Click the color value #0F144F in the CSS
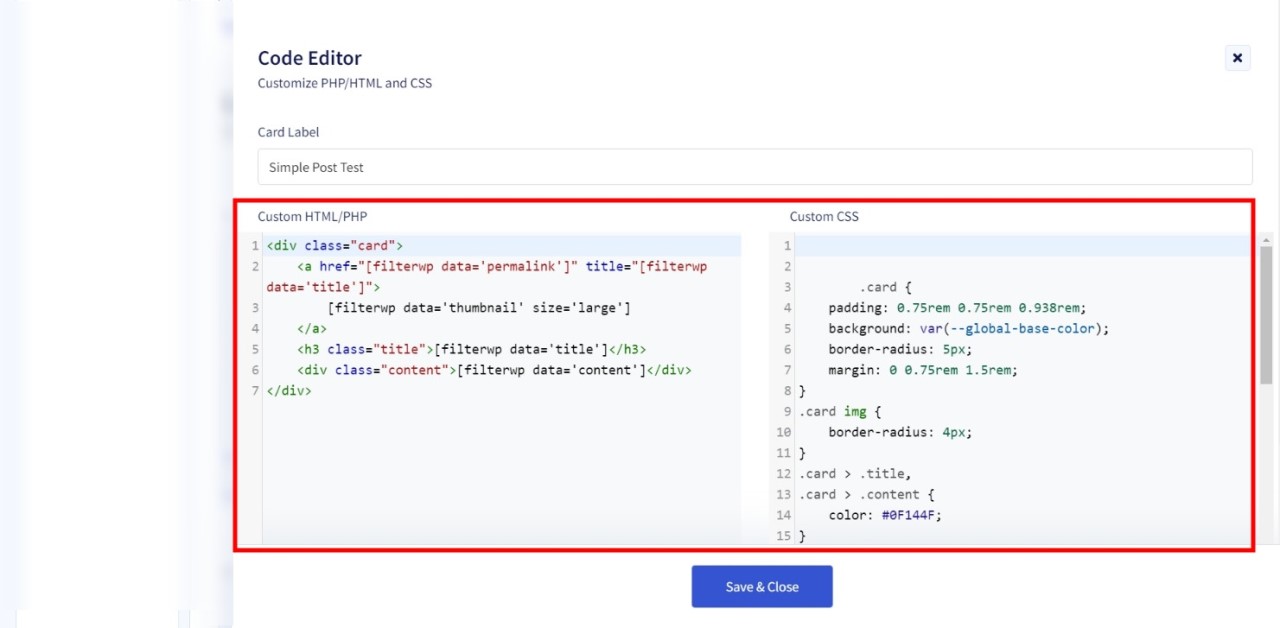This screenshot has height=628, width=1280. [x=910, y=515]
